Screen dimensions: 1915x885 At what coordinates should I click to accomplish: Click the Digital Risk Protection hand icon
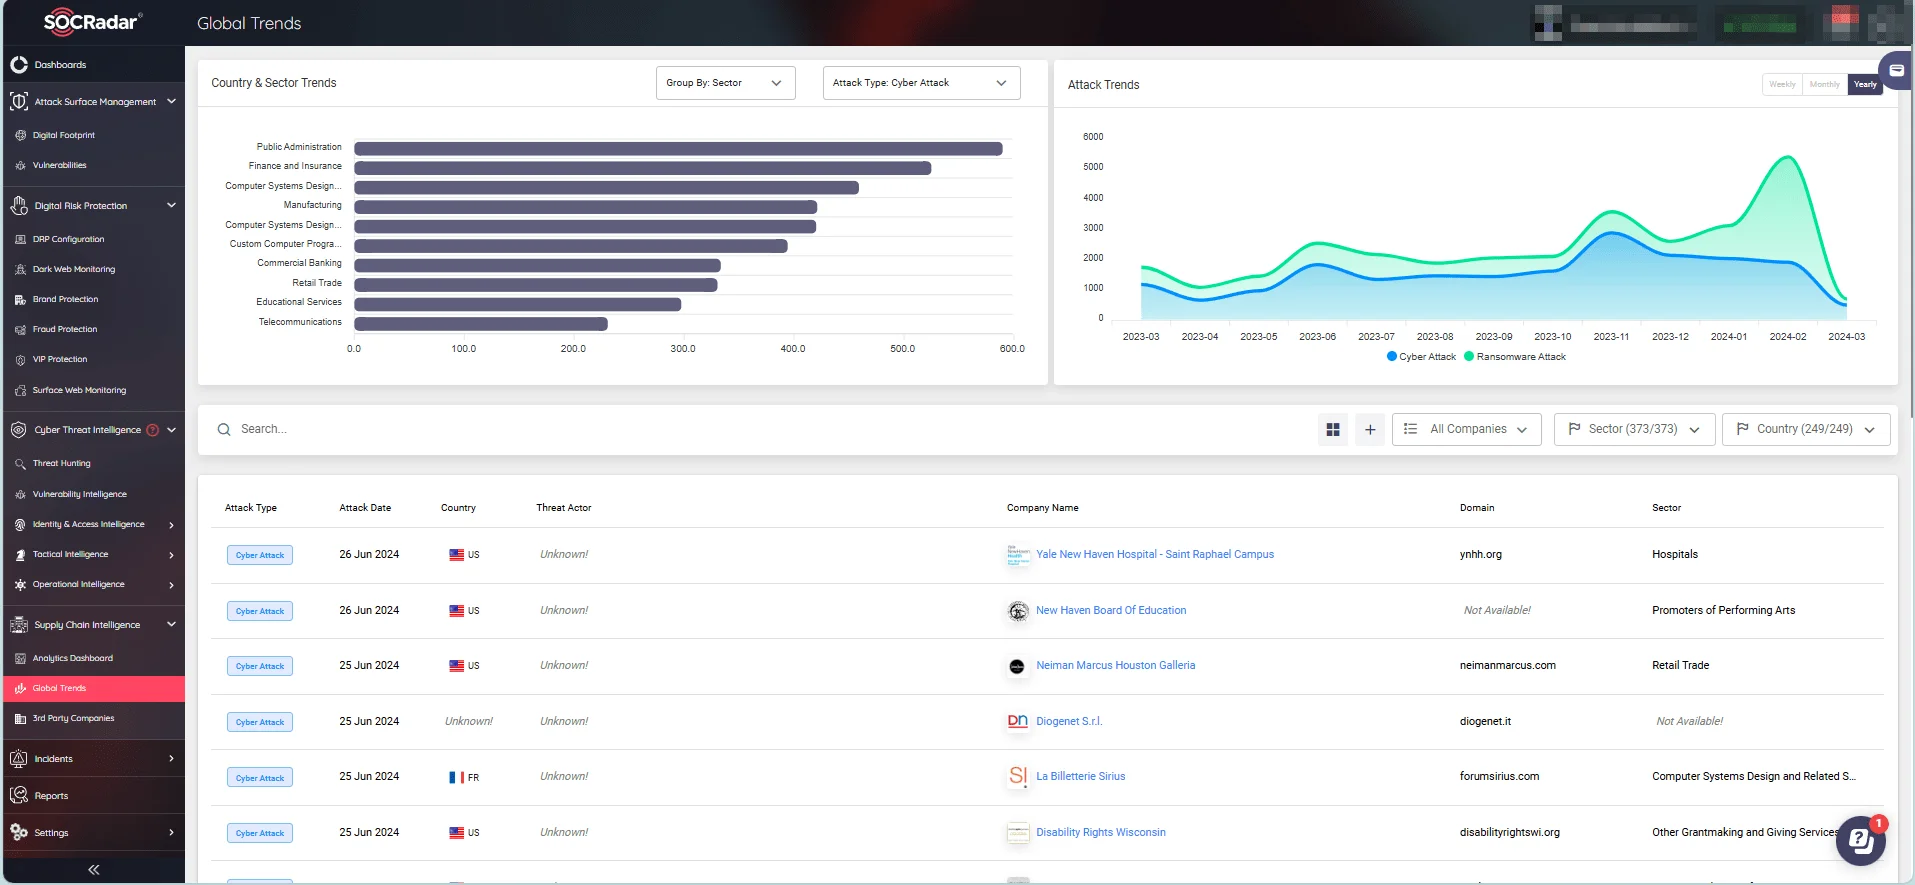coord(19,206)
